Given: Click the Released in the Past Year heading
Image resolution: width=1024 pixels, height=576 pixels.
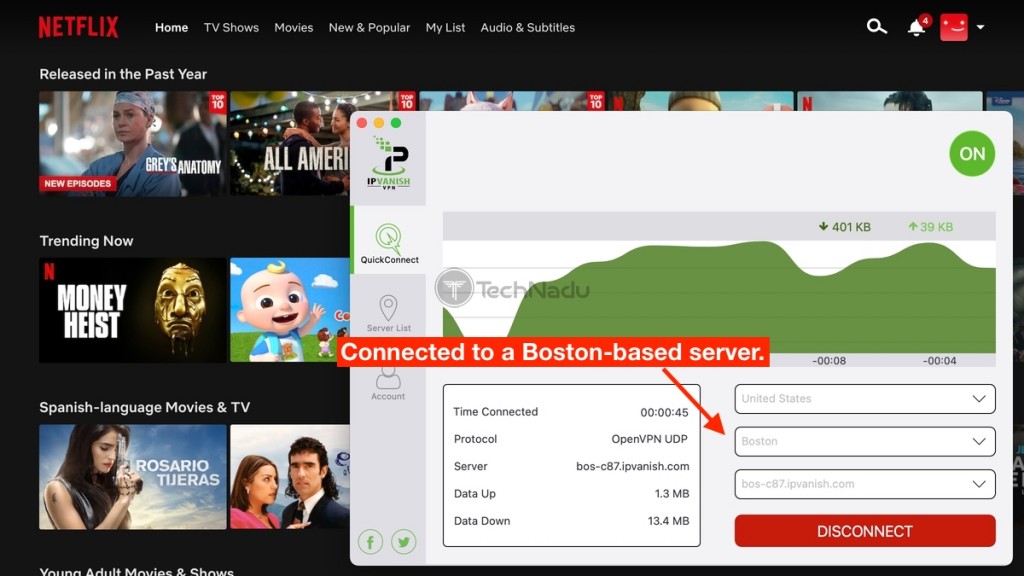Looking at the screenshot, I should click(x=123, y=74).
